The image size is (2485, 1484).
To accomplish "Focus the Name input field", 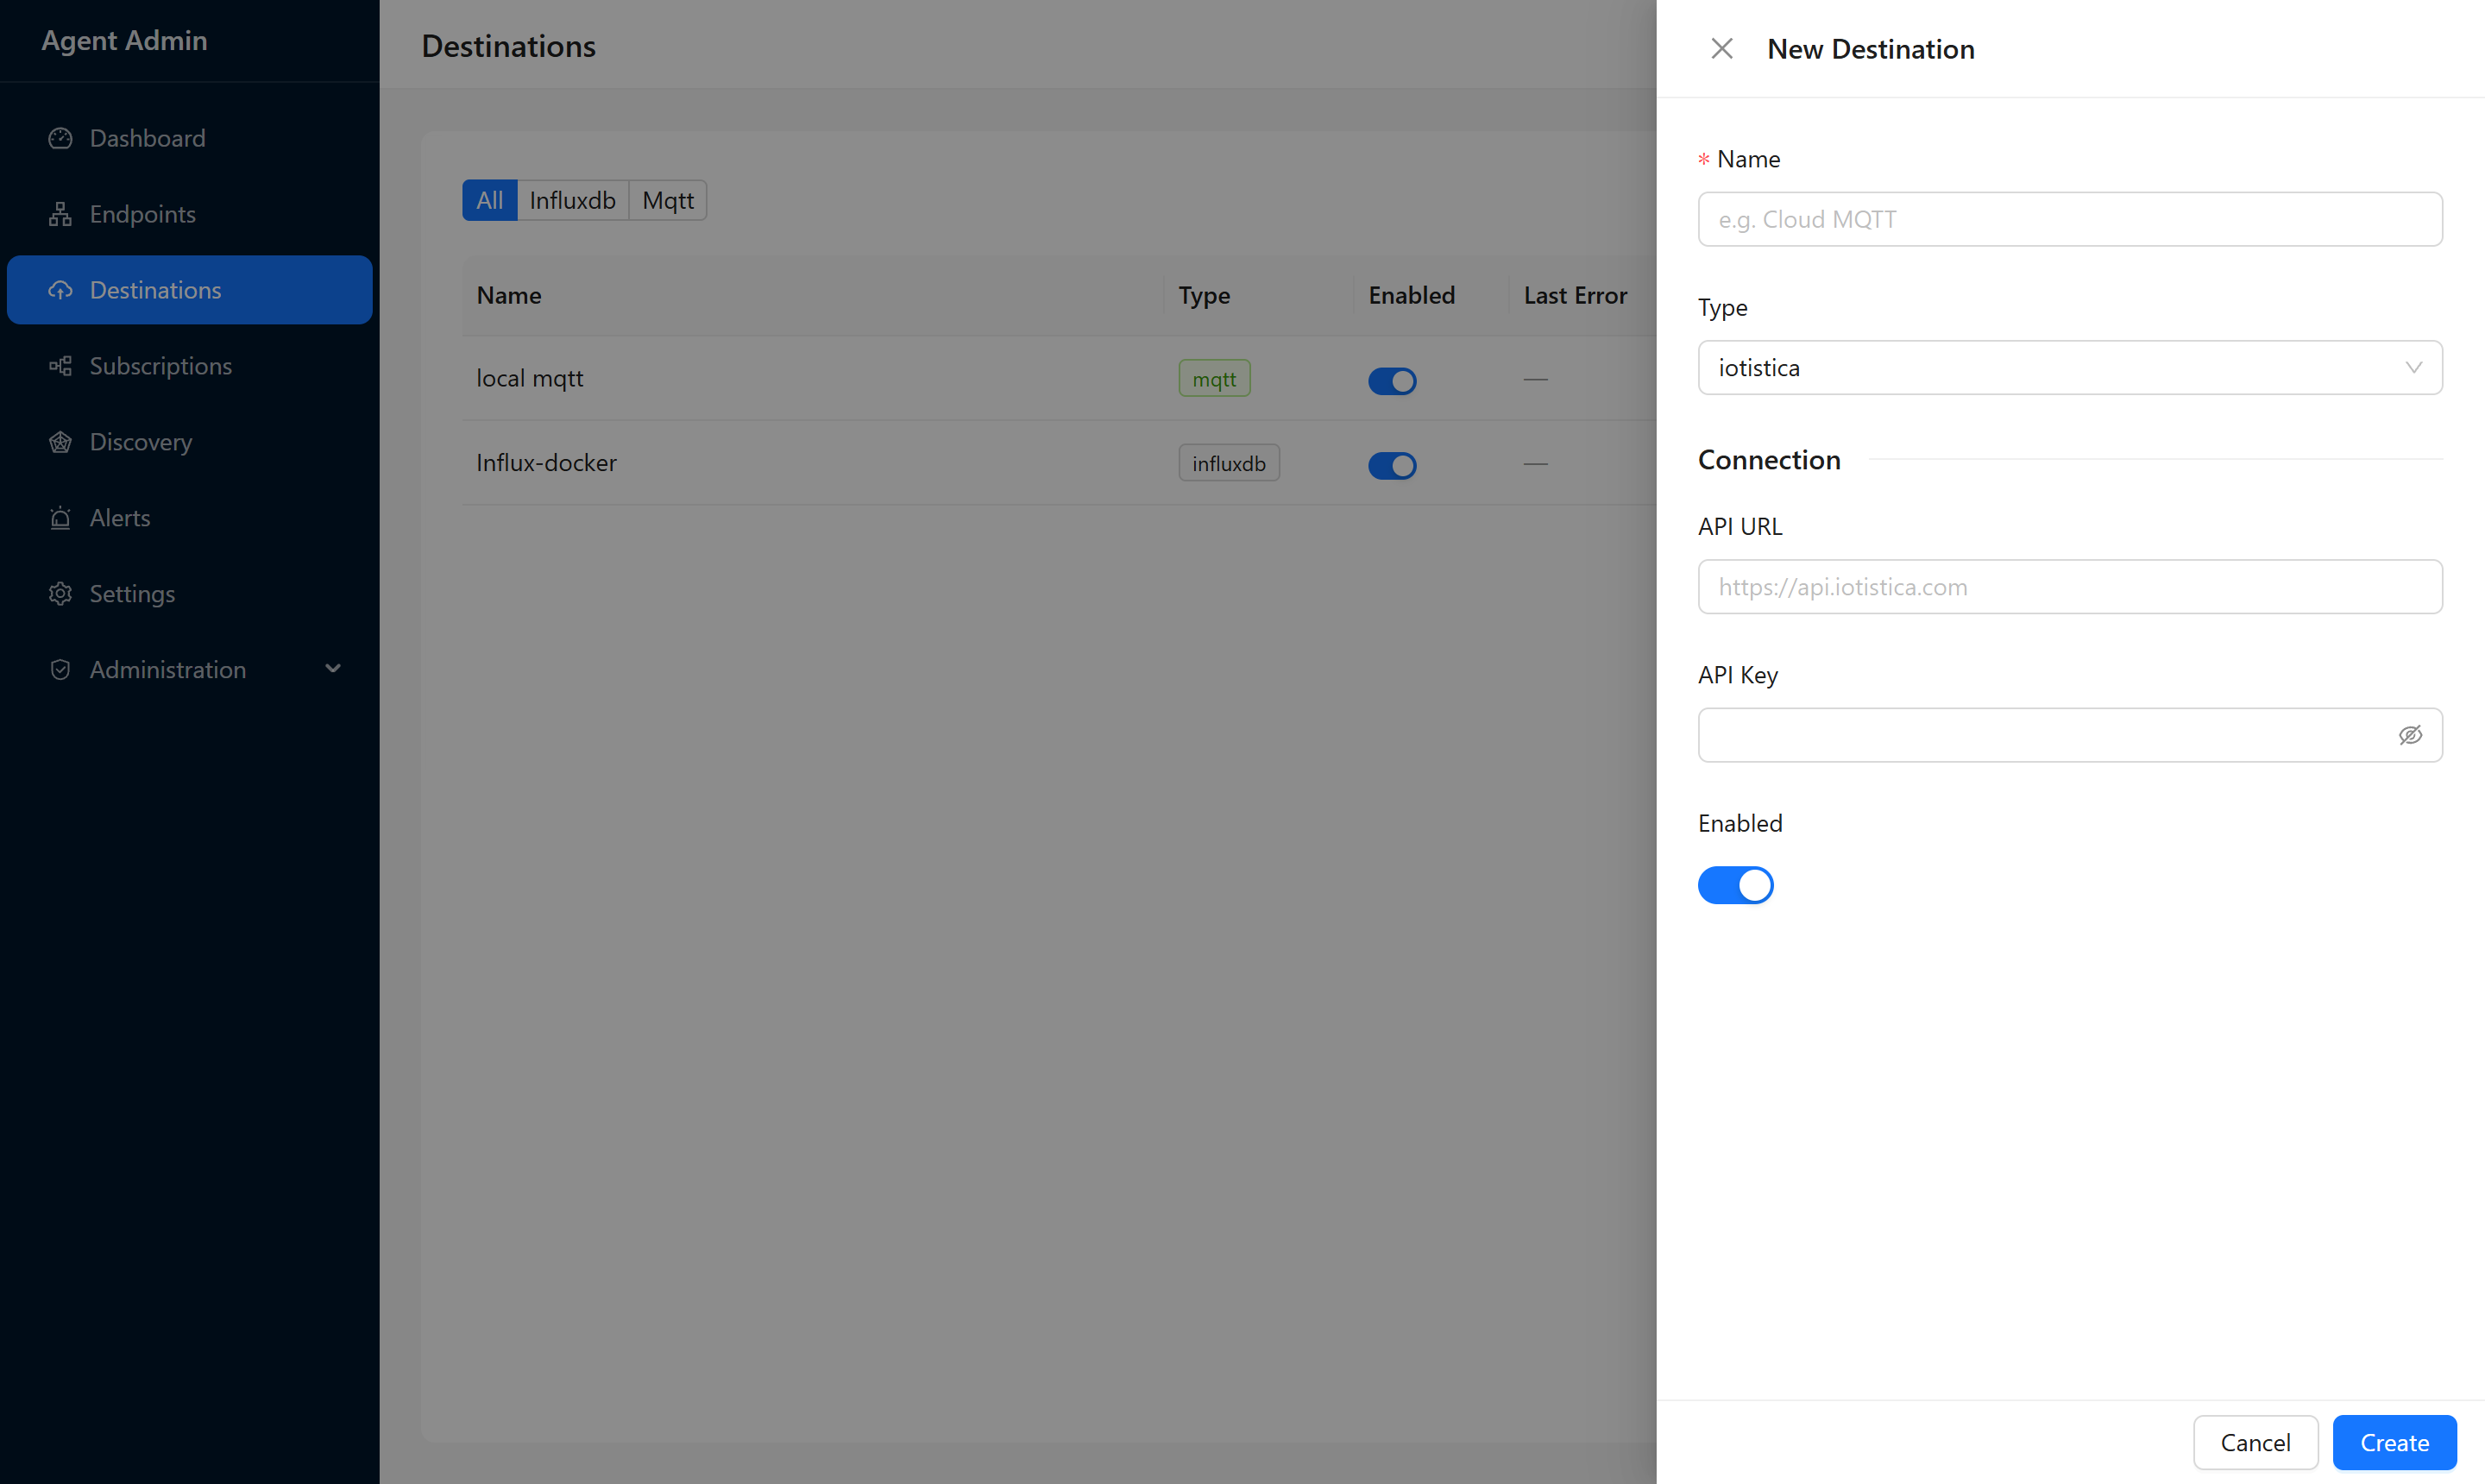I will pyautogui.click(x=2069, y=219).
